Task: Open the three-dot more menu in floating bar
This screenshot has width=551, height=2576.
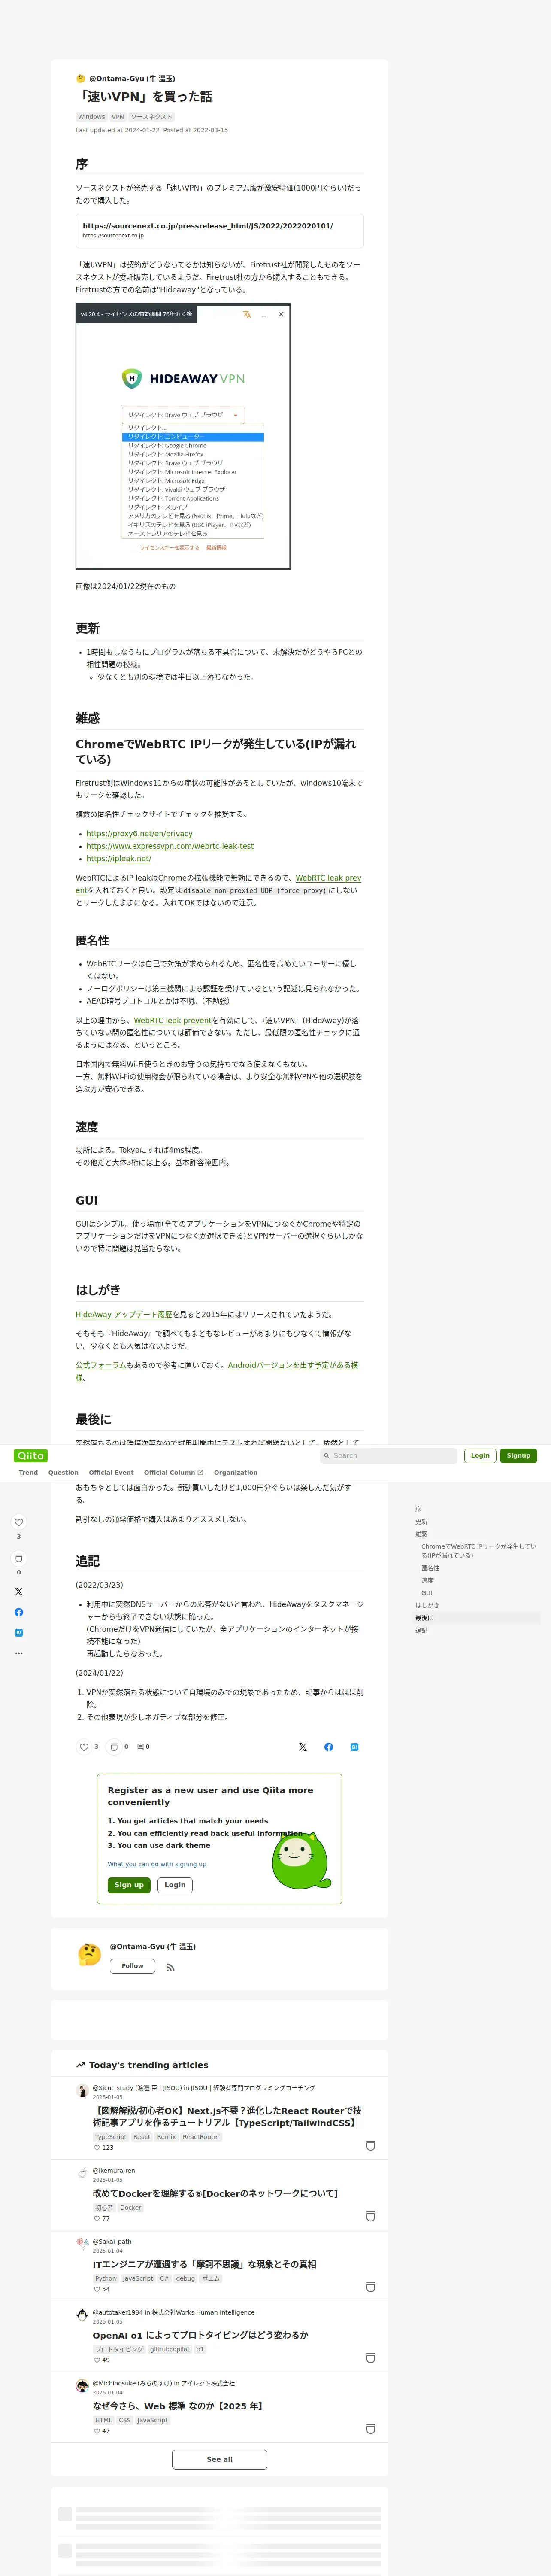Action: pyautogui.click(x=18, y=1653)
